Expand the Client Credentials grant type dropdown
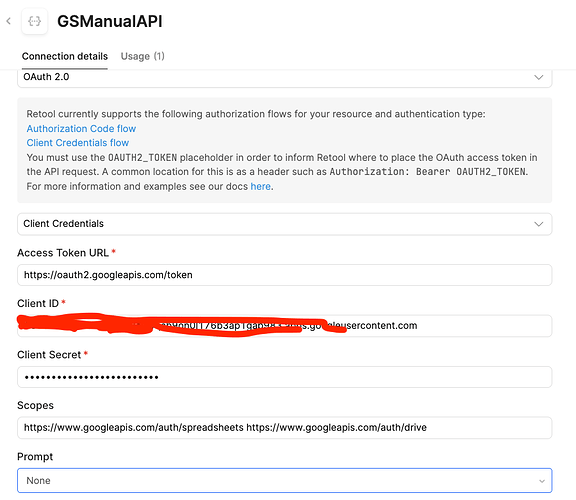The width and height of the screenshot is (576, 500). pos(284,224)
